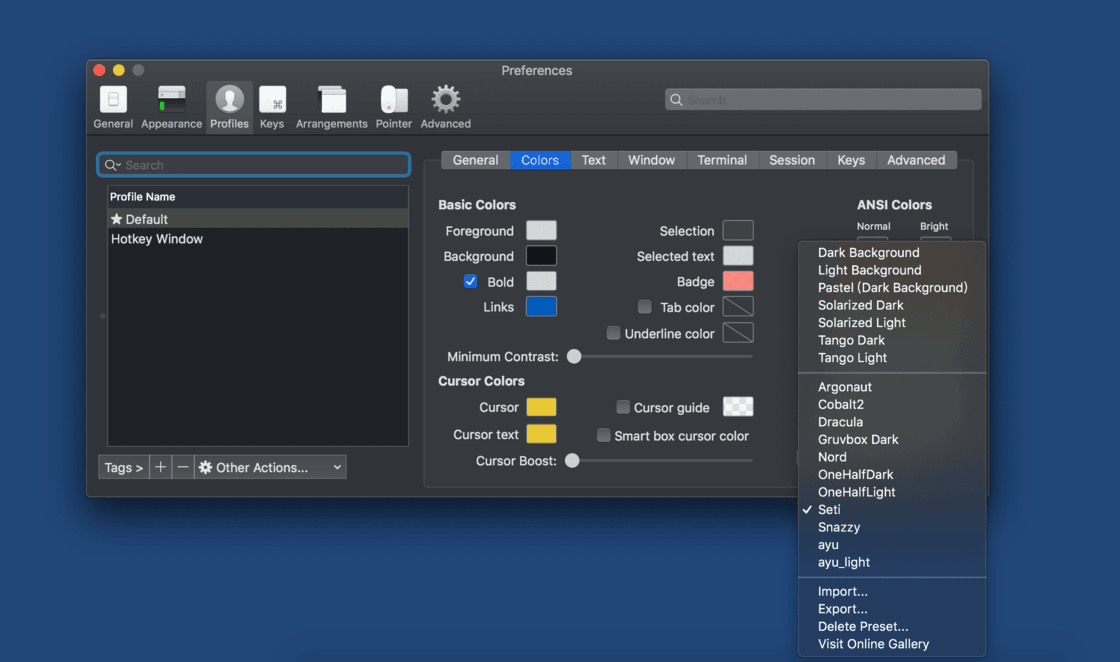Switch to the Window tab
This screenshot has width=1120, height=662.
(x=651, y=160)
